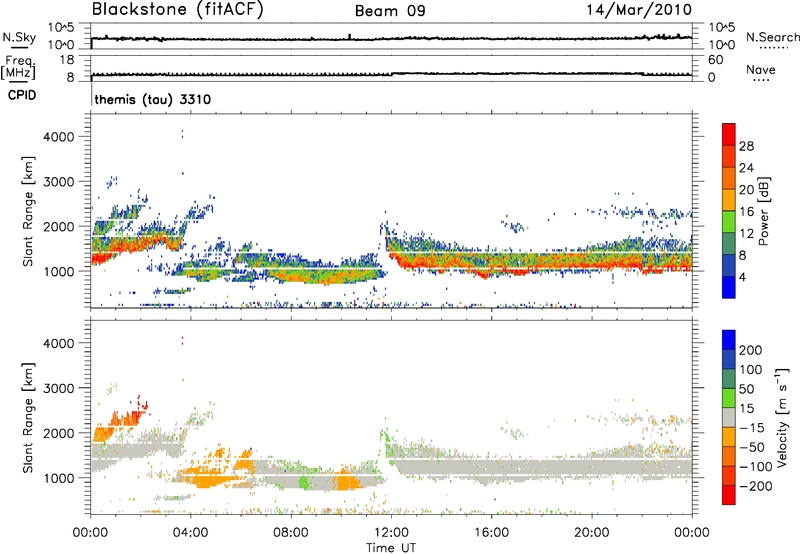Click the Power [dB] colorbar label
The height and width of the screenshot is (554, 800).
click(763, 211)
